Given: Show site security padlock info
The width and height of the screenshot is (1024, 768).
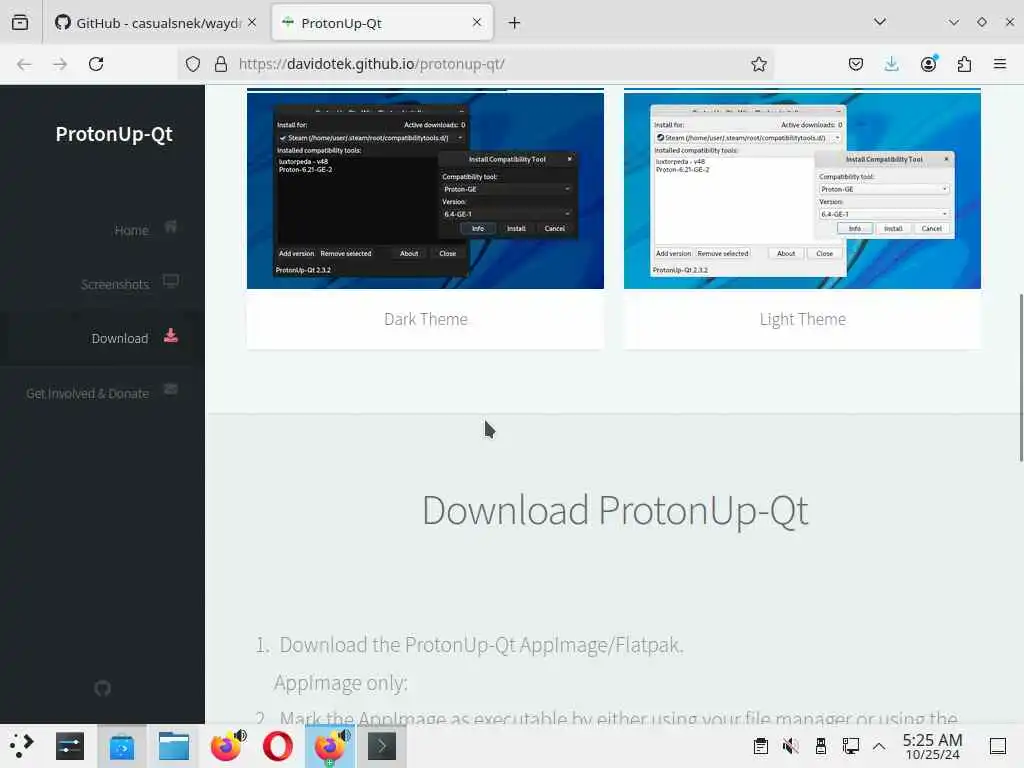Looking at the screenshot, I should click(221, 64).
